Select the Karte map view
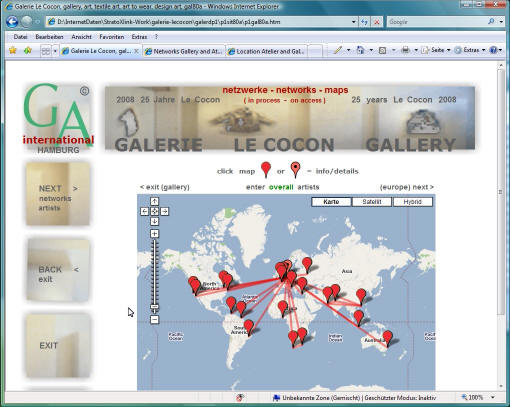The width and height of the screenshot is (510, 407). 331,202
